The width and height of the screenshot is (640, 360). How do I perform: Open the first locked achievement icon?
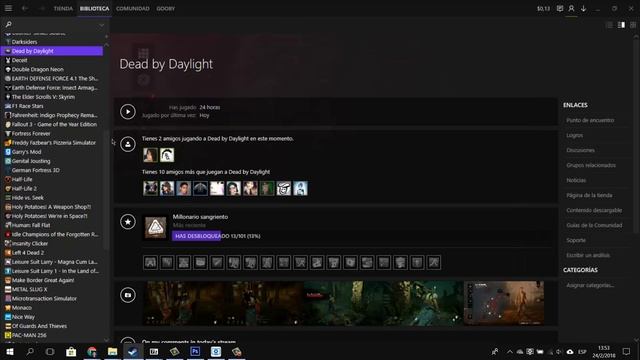[150, 262]
